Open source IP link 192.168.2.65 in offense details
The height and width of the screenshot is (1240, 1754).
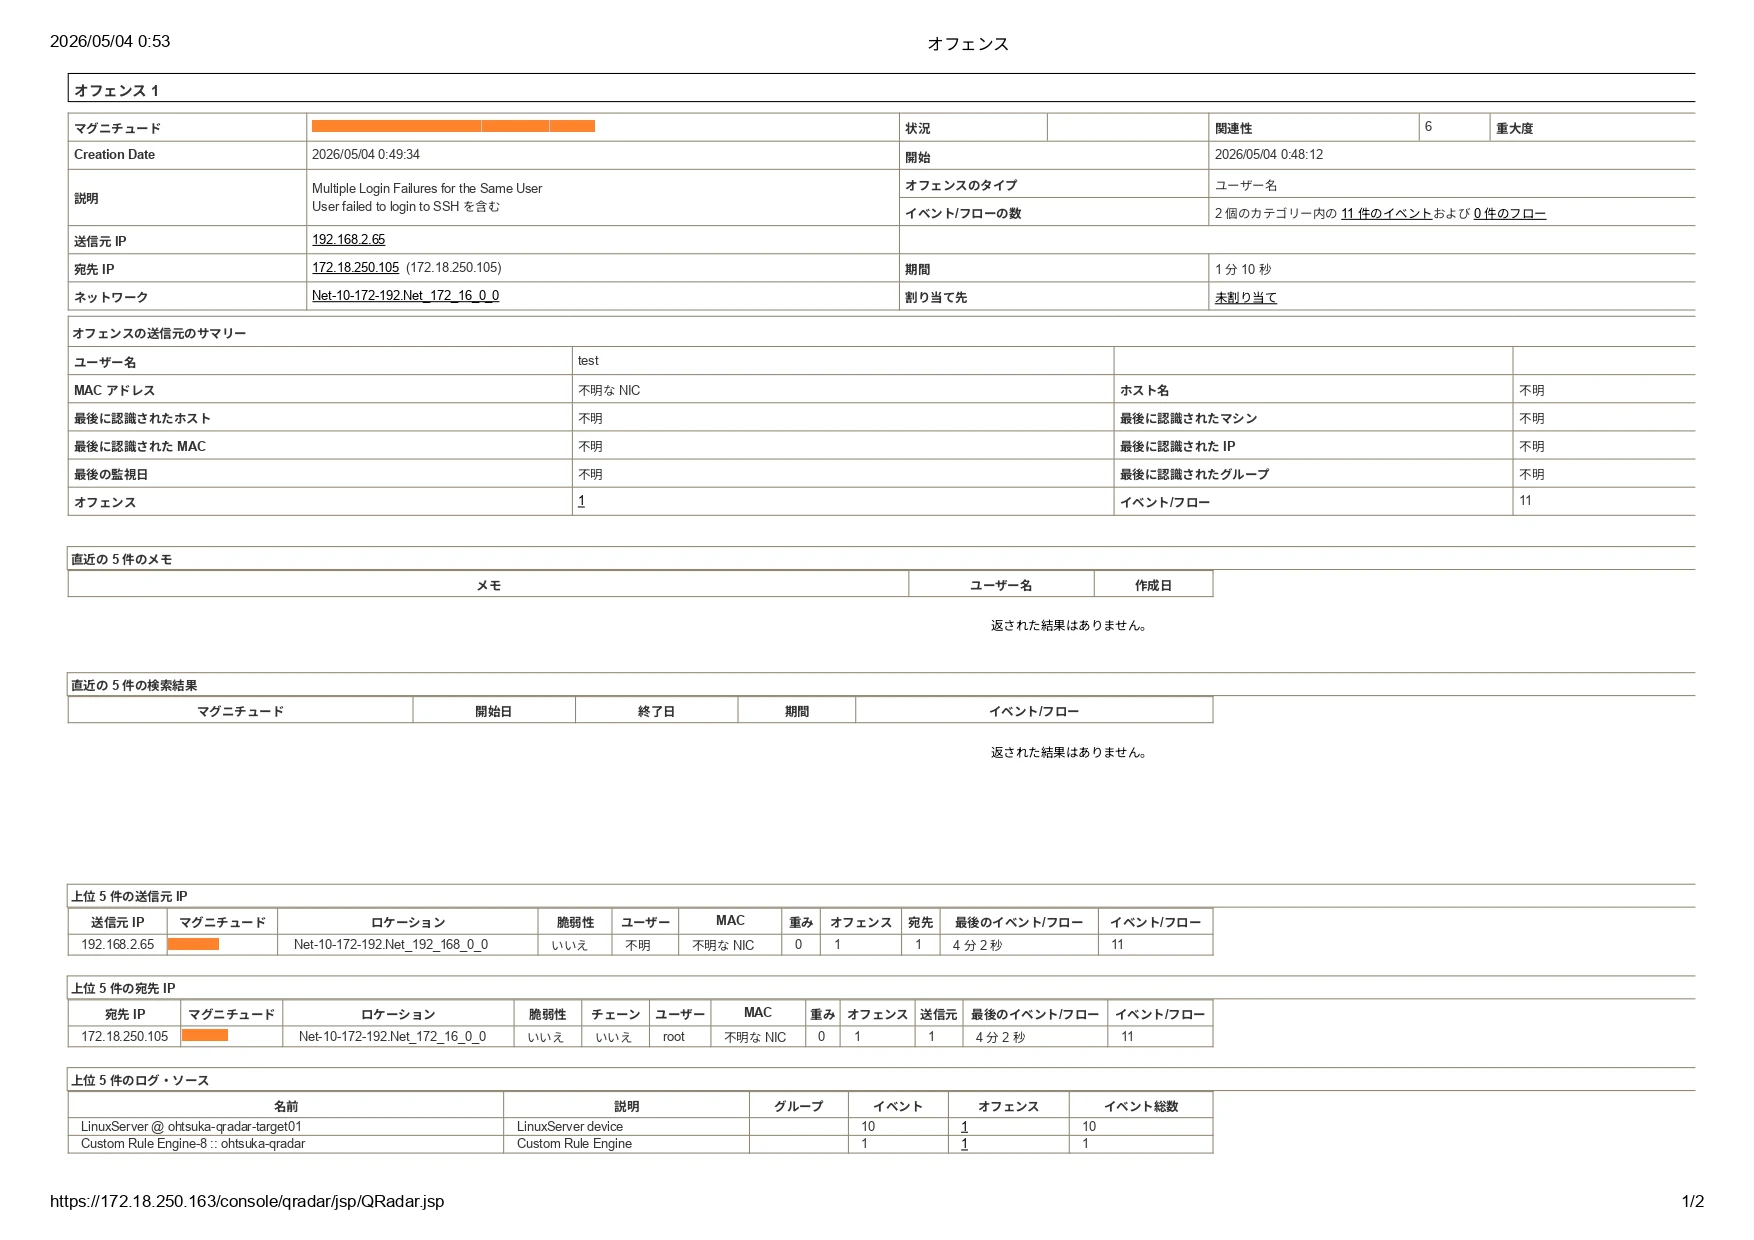point(348,240)
